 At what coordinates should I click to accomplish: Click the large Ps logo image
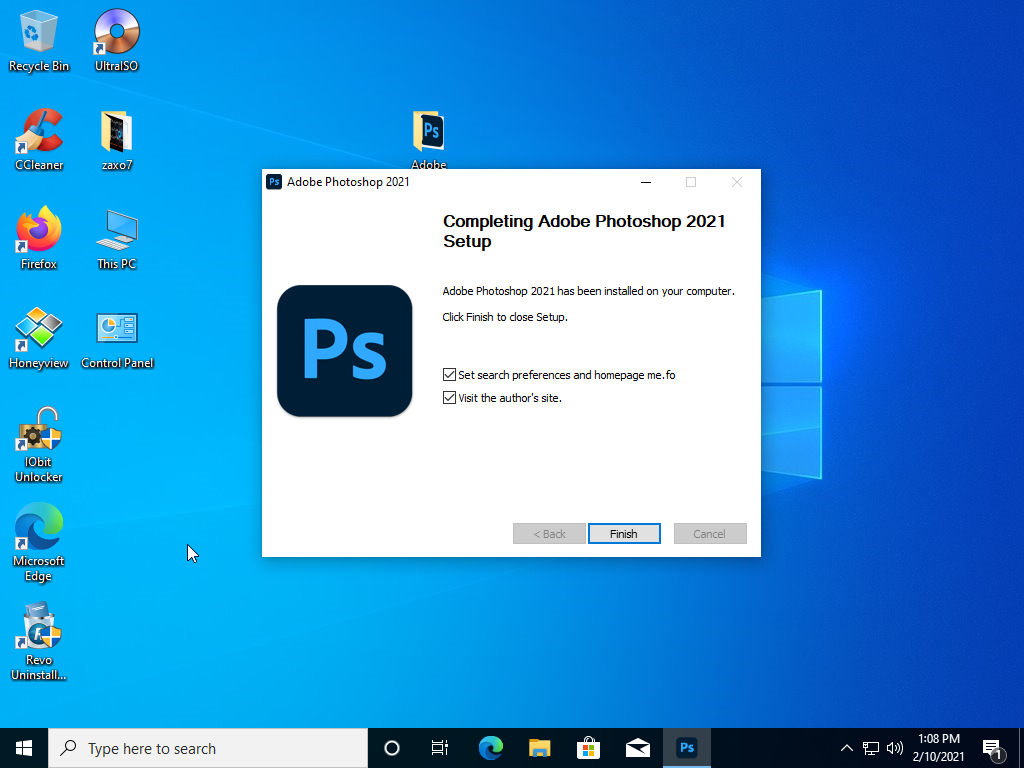tap(344, 351)
